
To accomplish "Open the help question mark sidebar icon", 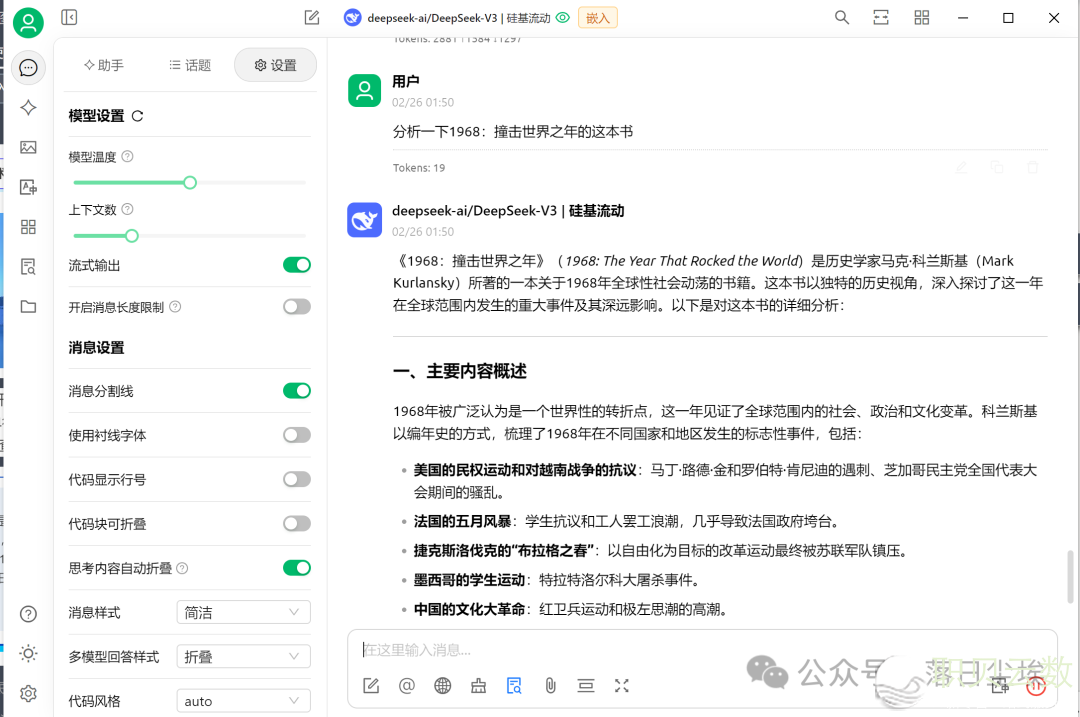I will [x=28, y=614].
